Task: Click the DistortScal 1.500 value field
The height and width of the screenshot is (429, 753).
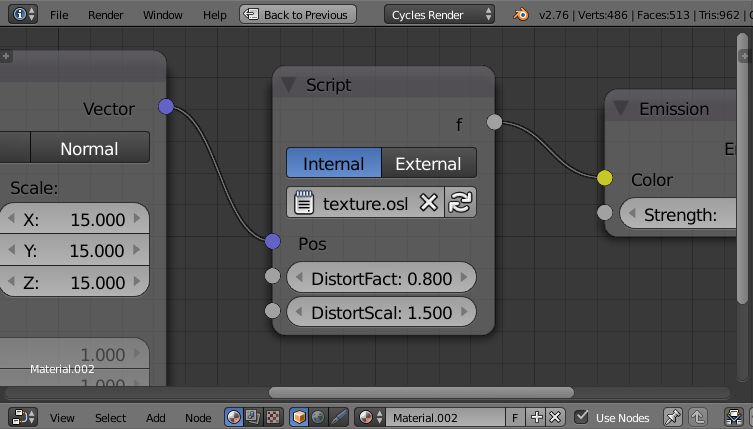Action: [x=381, y=312]
